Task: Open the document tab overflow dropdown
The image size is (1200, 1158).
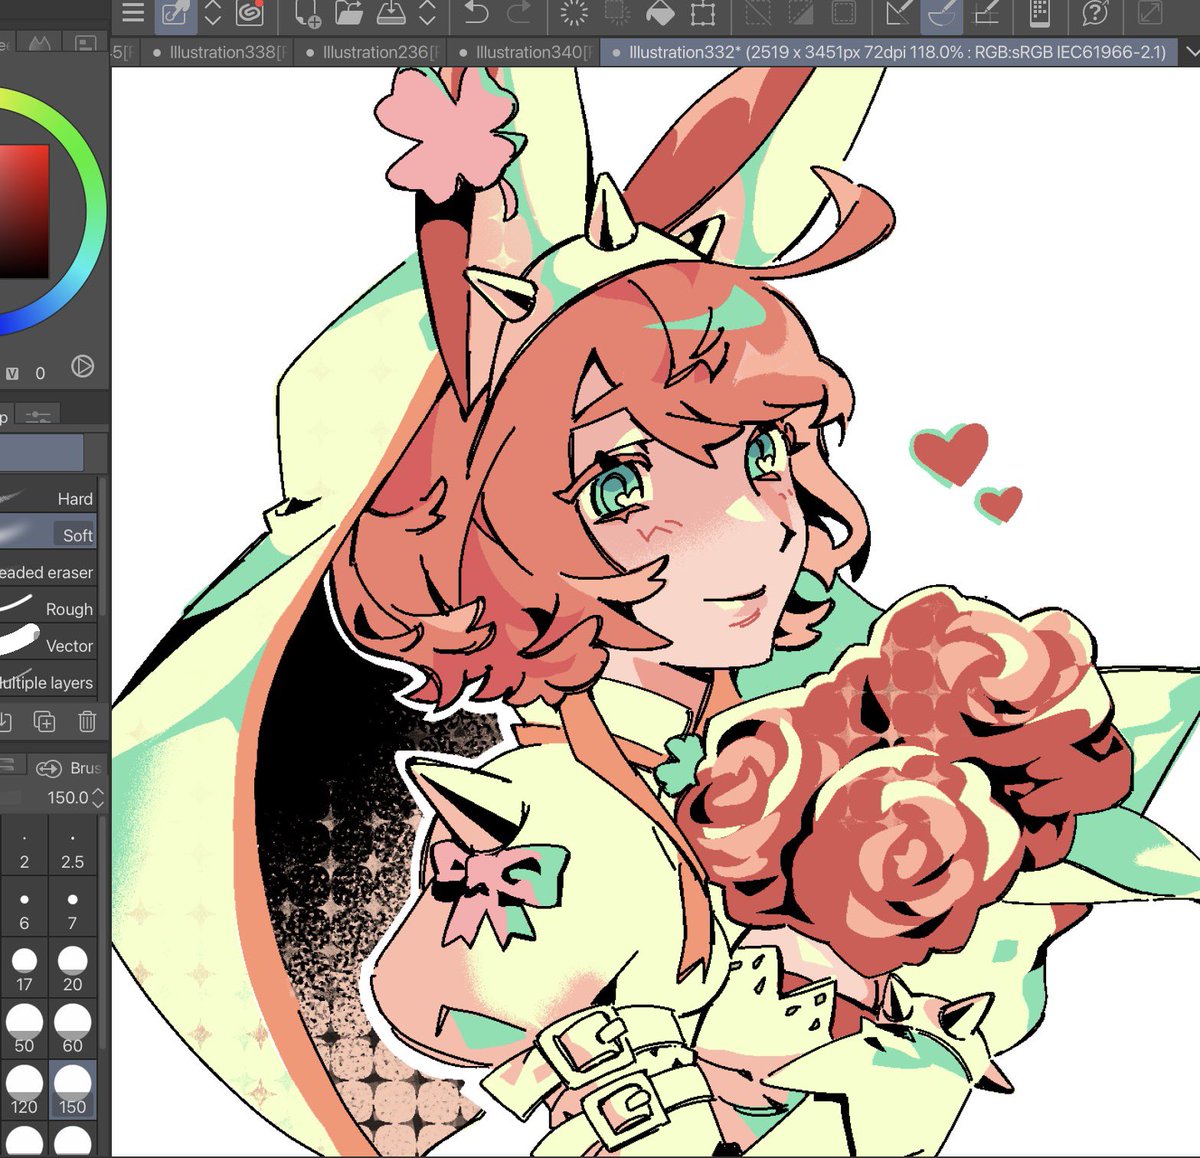Action: point(1190,52)
